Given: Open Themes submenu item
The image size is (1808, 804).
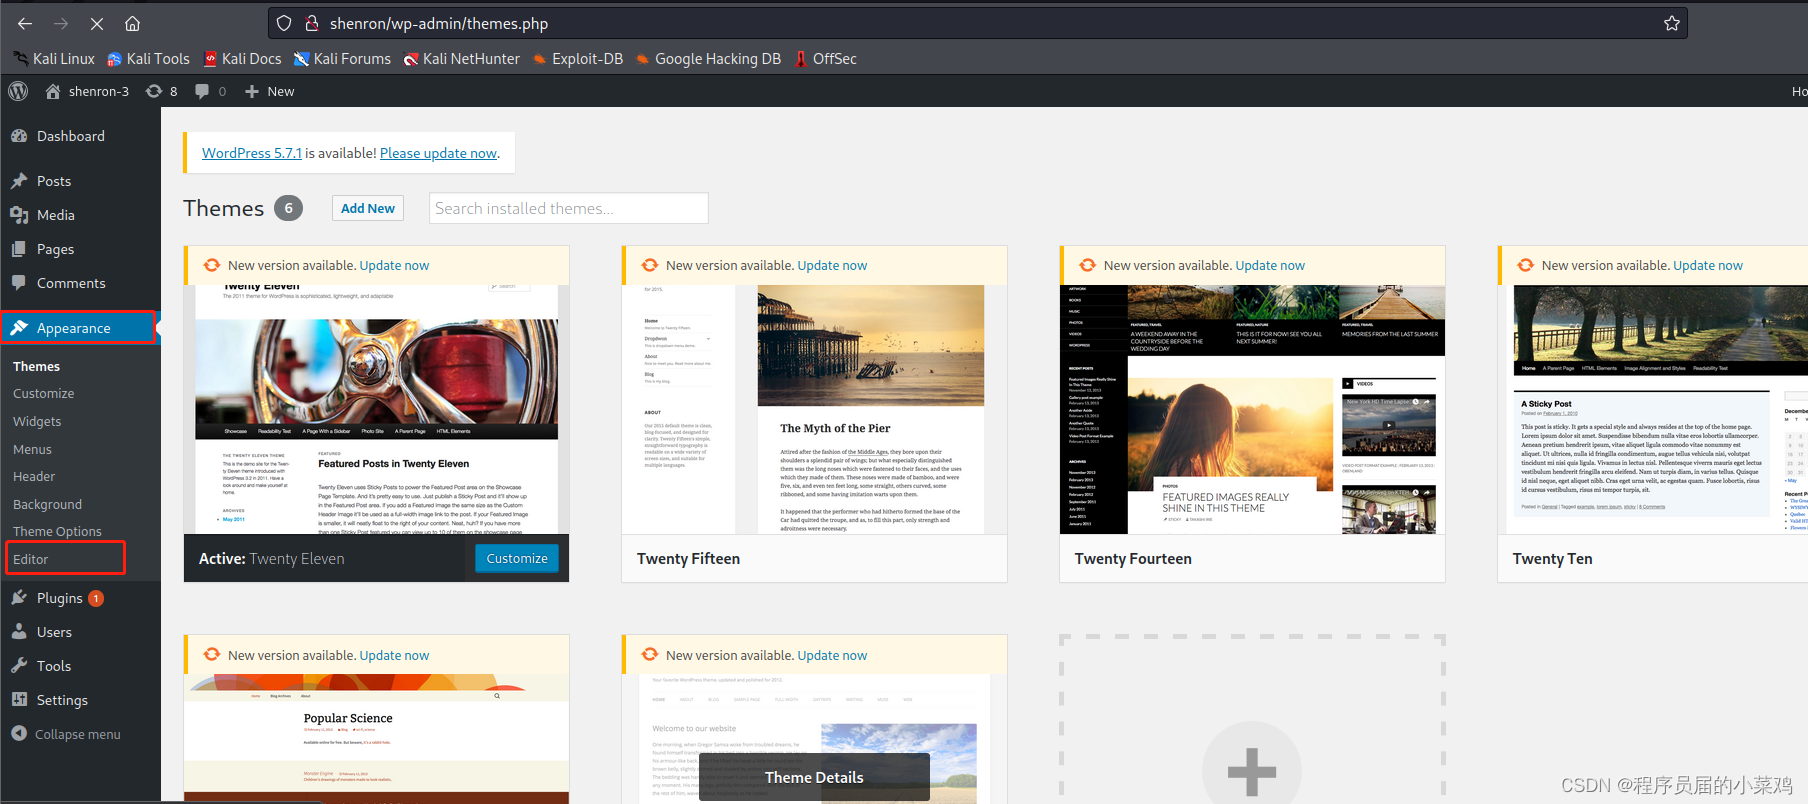Looking at the screenshot, I should [36, 366].
